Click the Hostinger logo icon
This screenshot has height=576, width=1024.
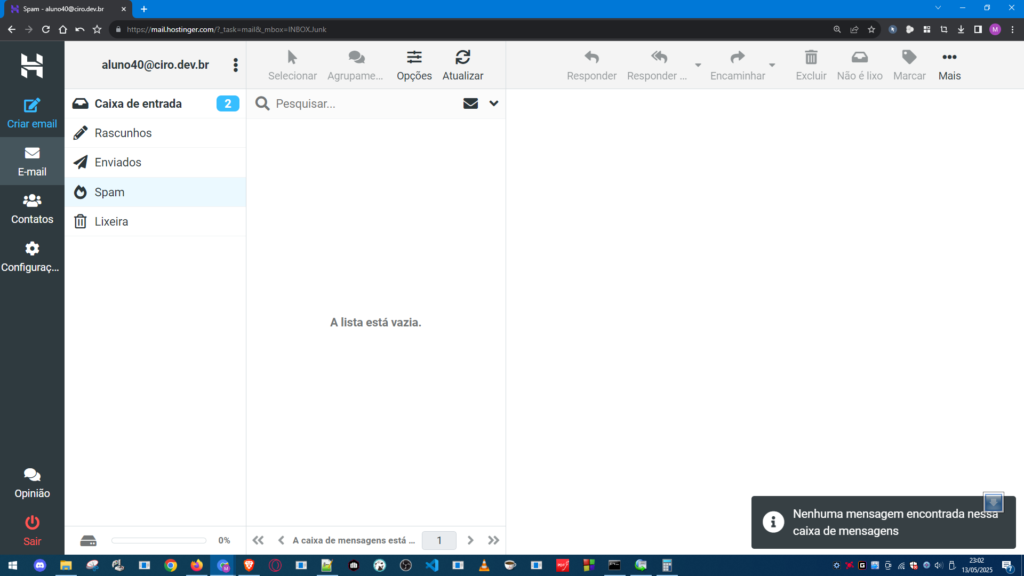[x=32, y=66]
